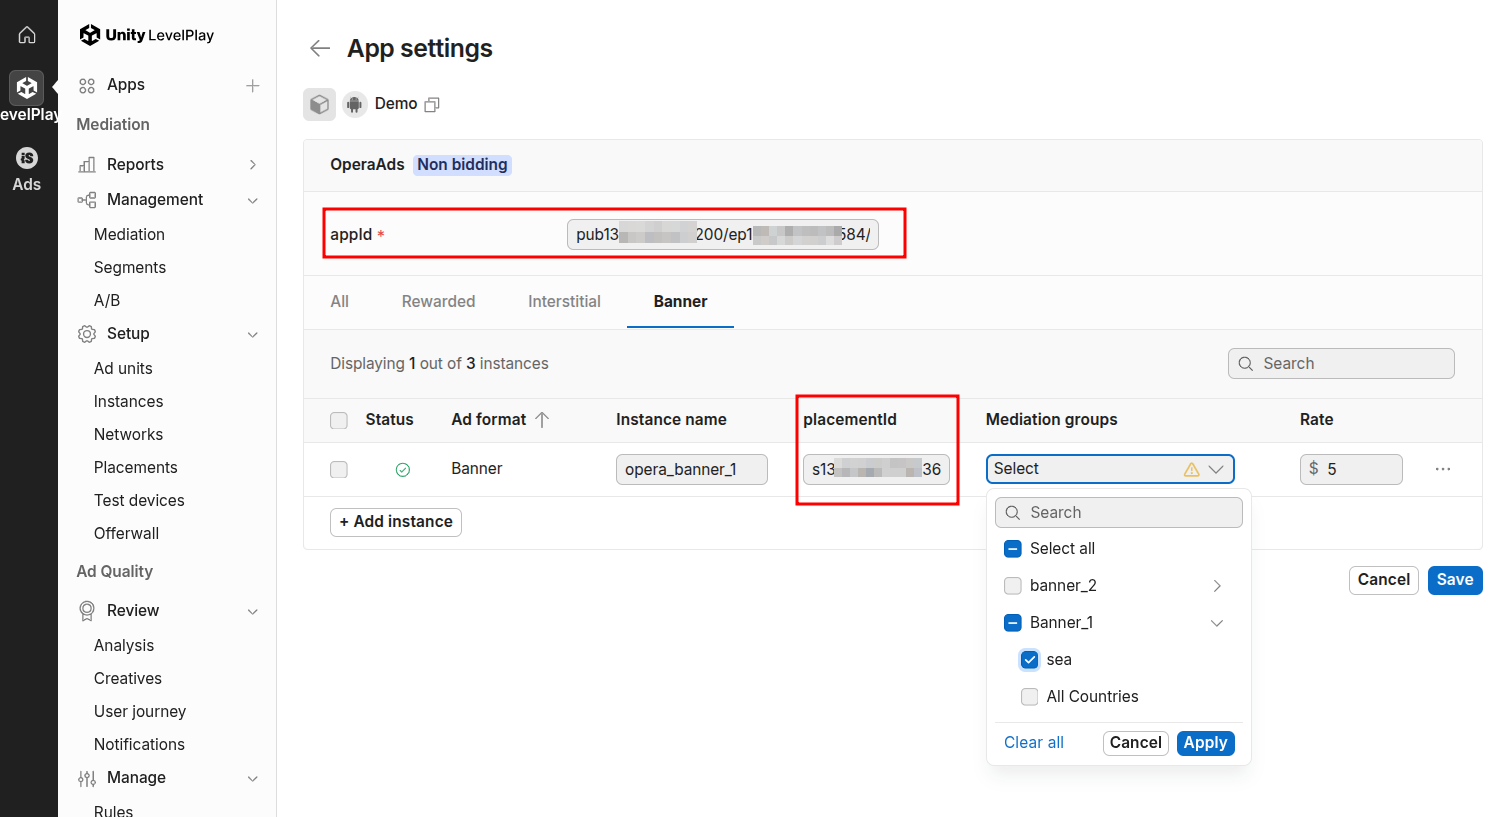Switch to the Interstitial tab
This screenshot has width=1499, height=817.
[x=565, y=302]
